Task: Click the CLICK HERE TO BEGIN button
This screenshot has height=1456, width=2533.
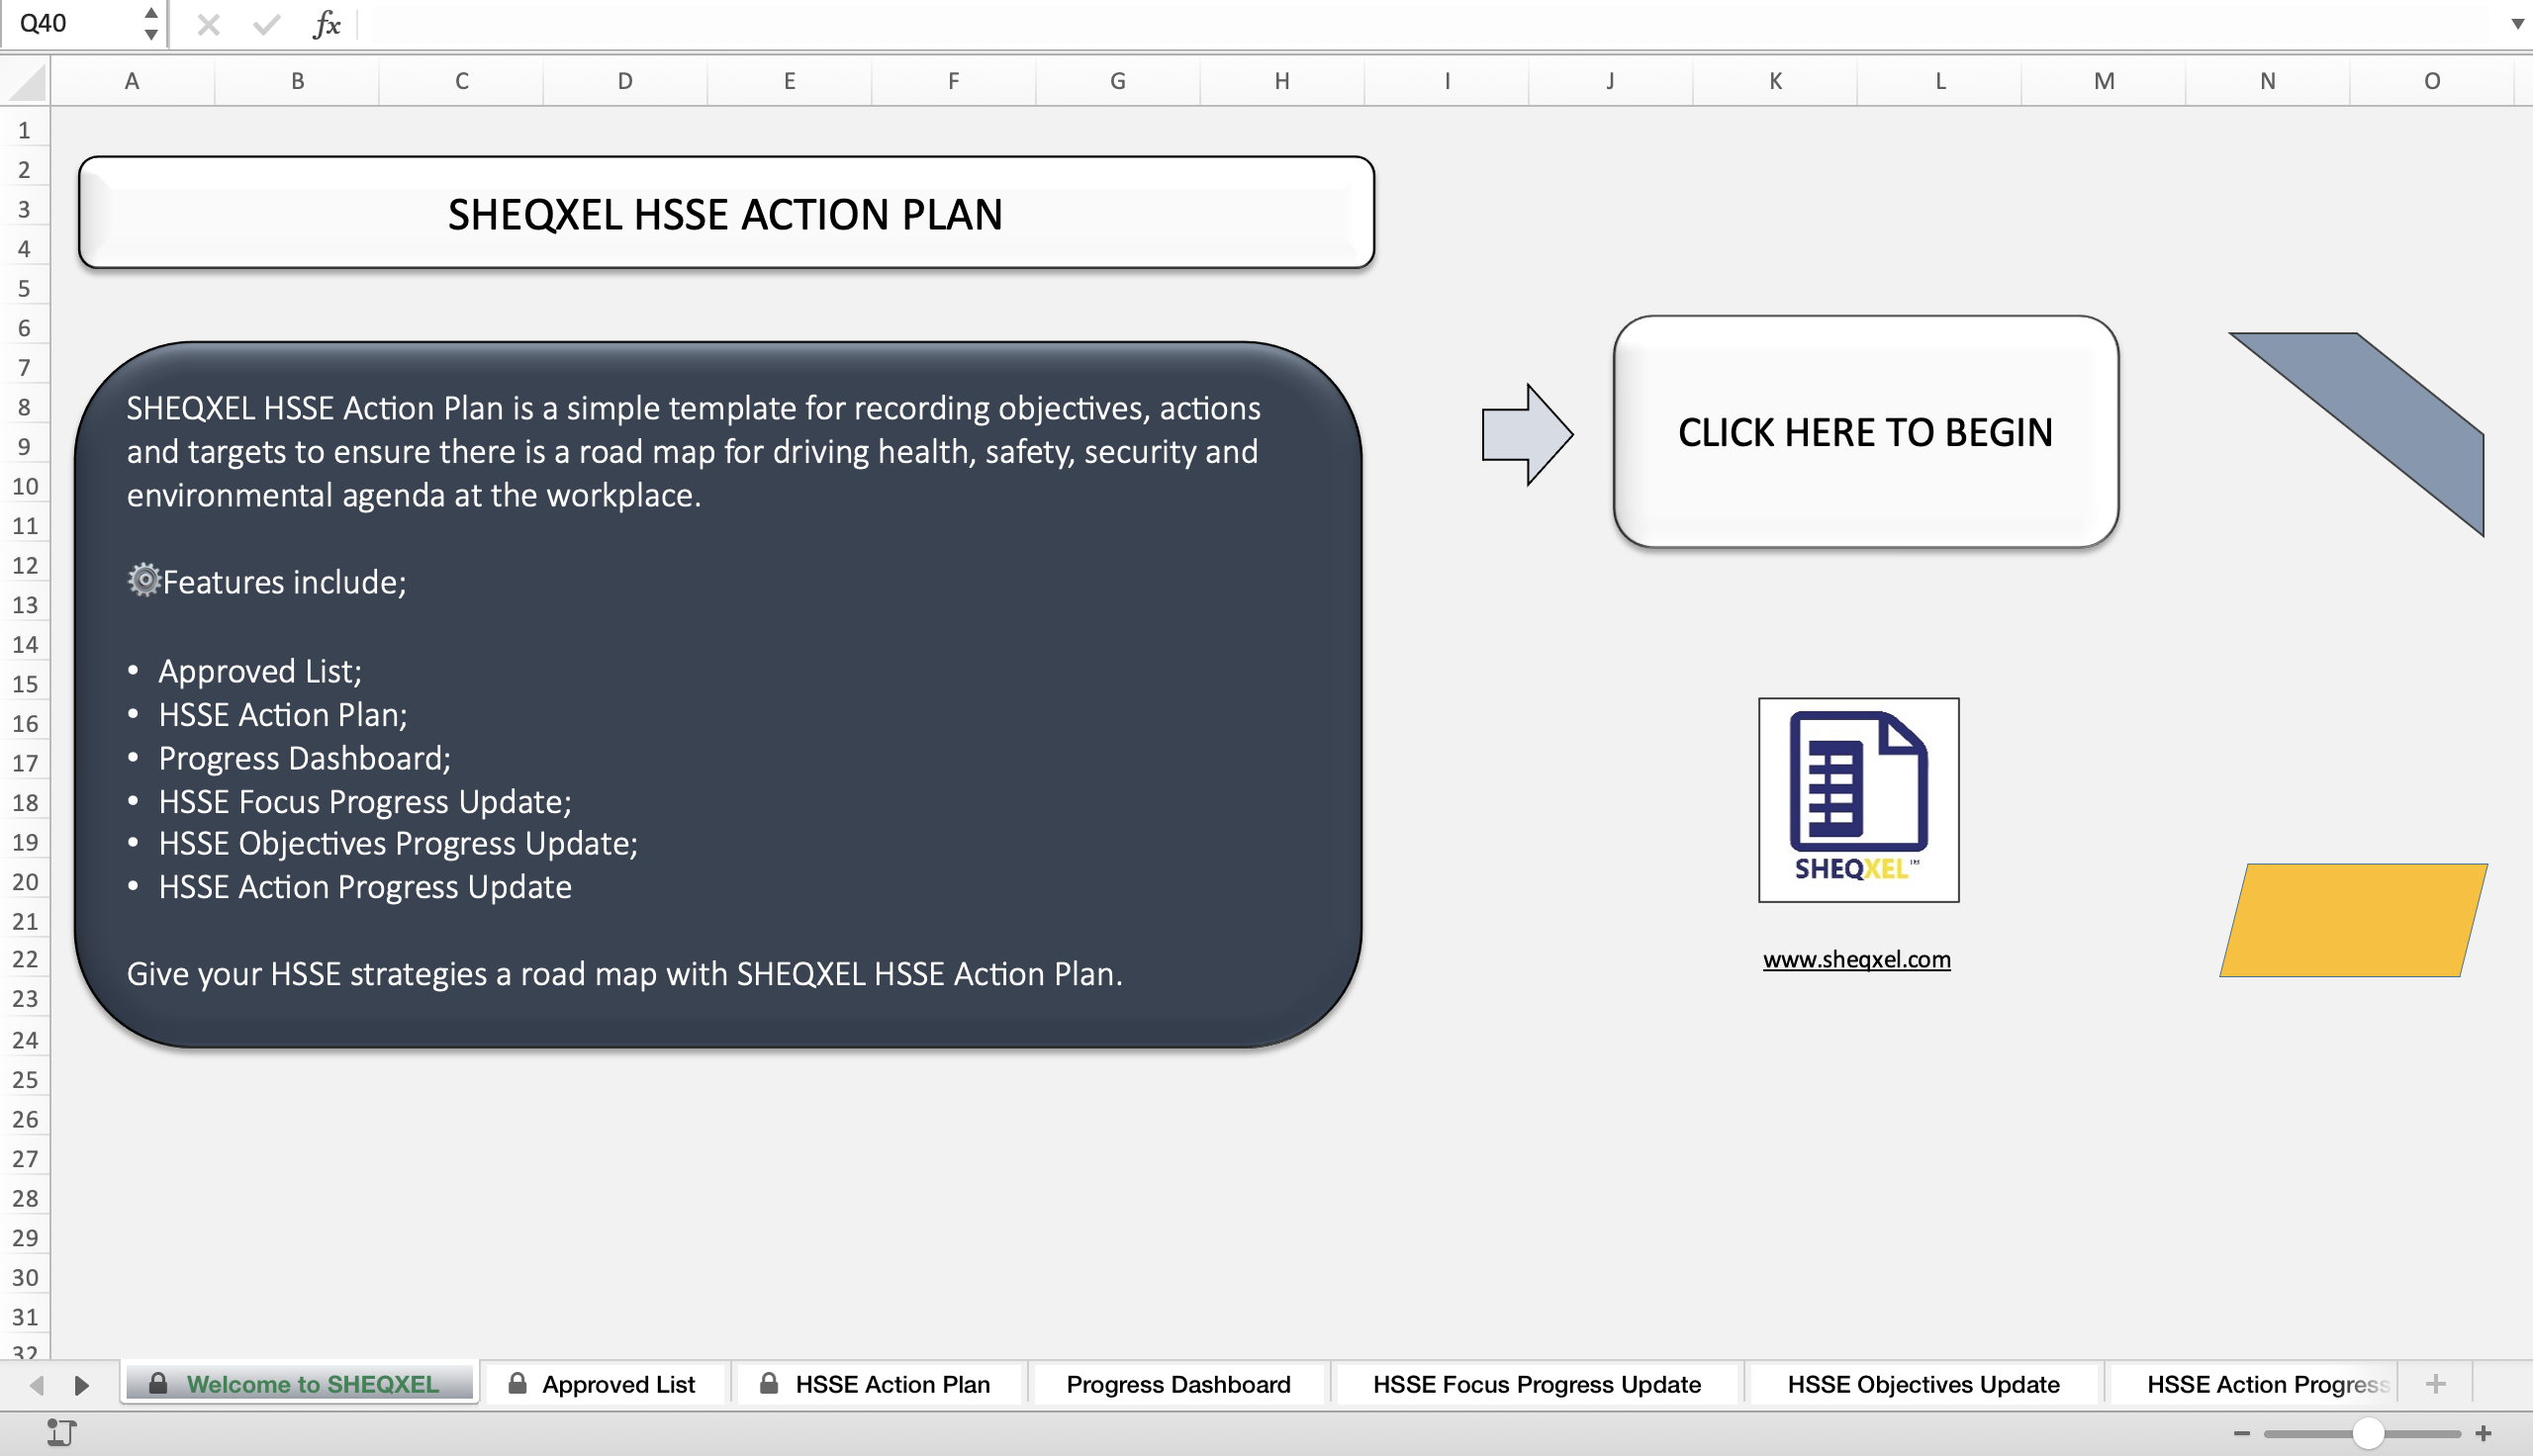Action: click(x=1866, y=432)
